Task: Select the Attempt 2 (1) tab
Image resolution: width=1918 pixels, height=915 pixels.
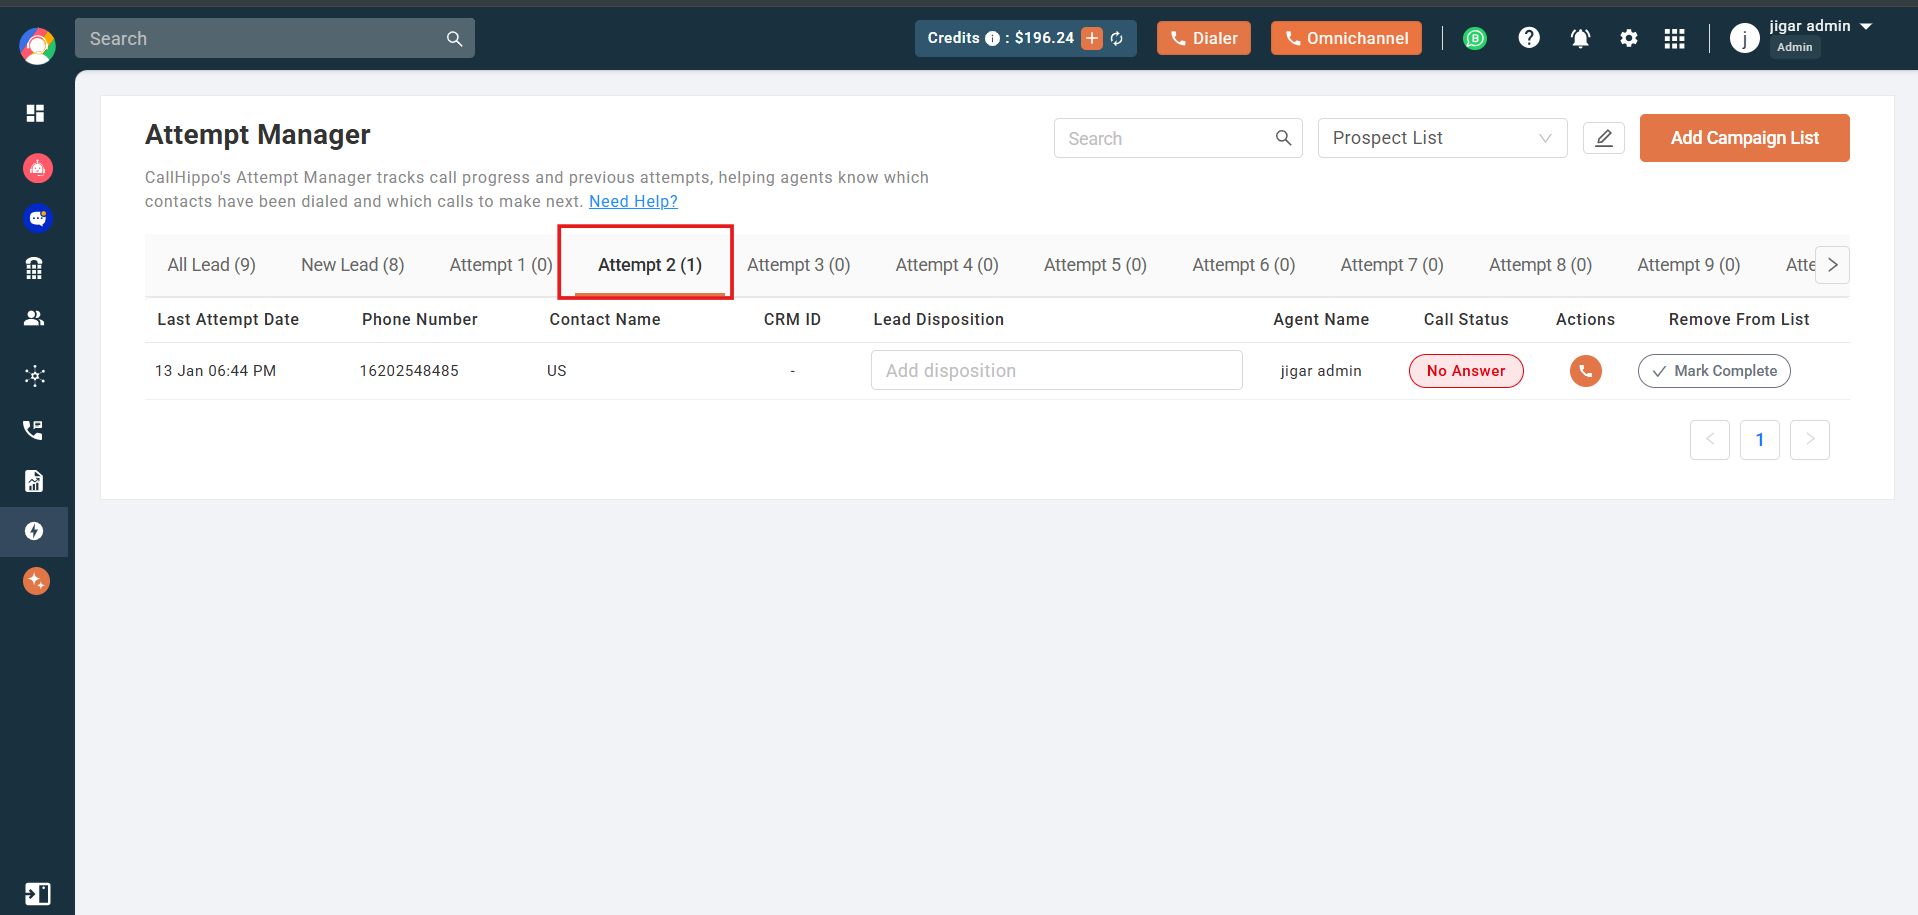Action: click(650, 265)
